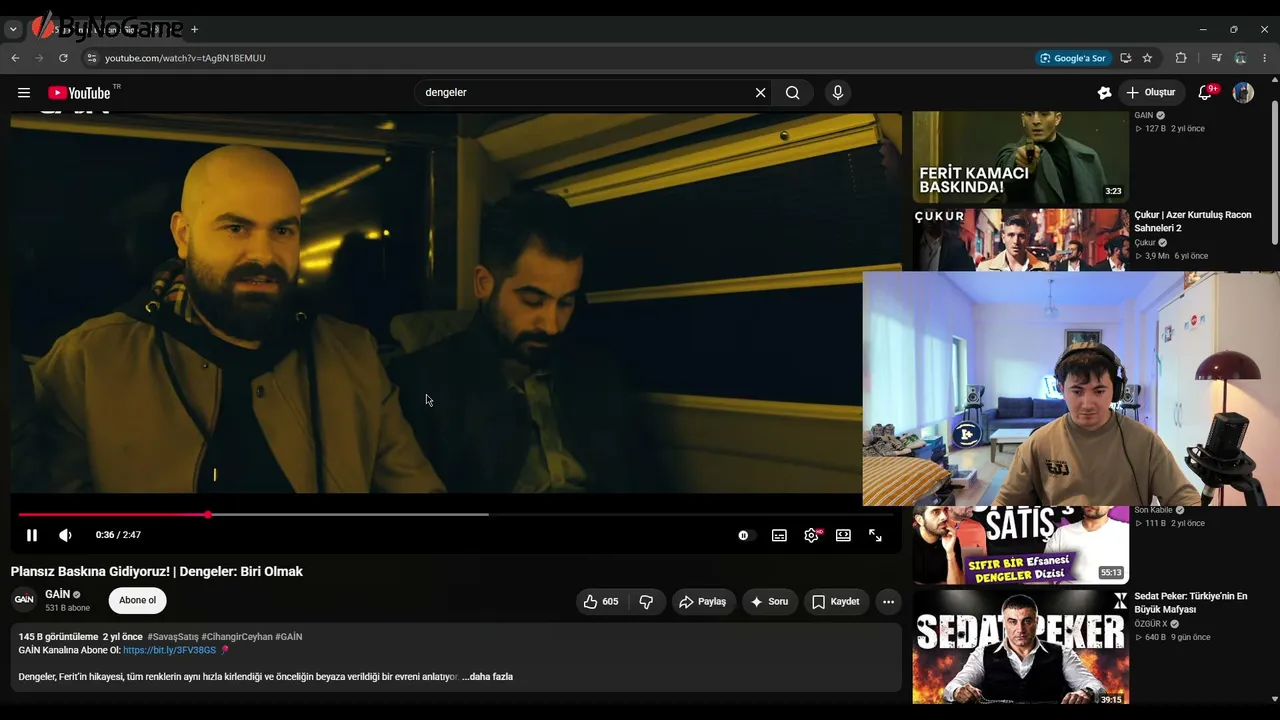Dislike the video
The image size is (1280, 720).
click(x=646, y=602)
